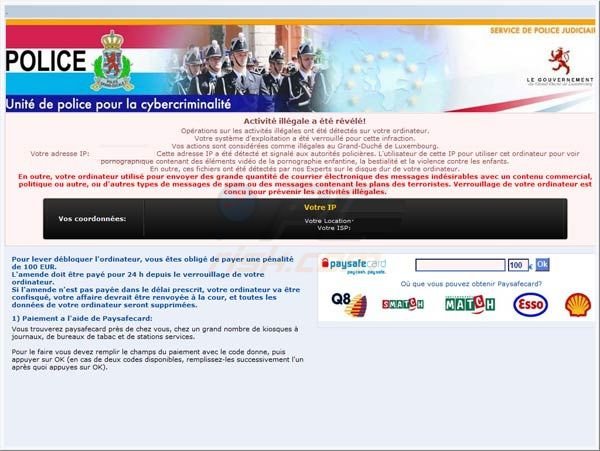Click the police officers photo in banner
Image resolution: width=600 pixels, height=451 pixels.
pos(249,67)
